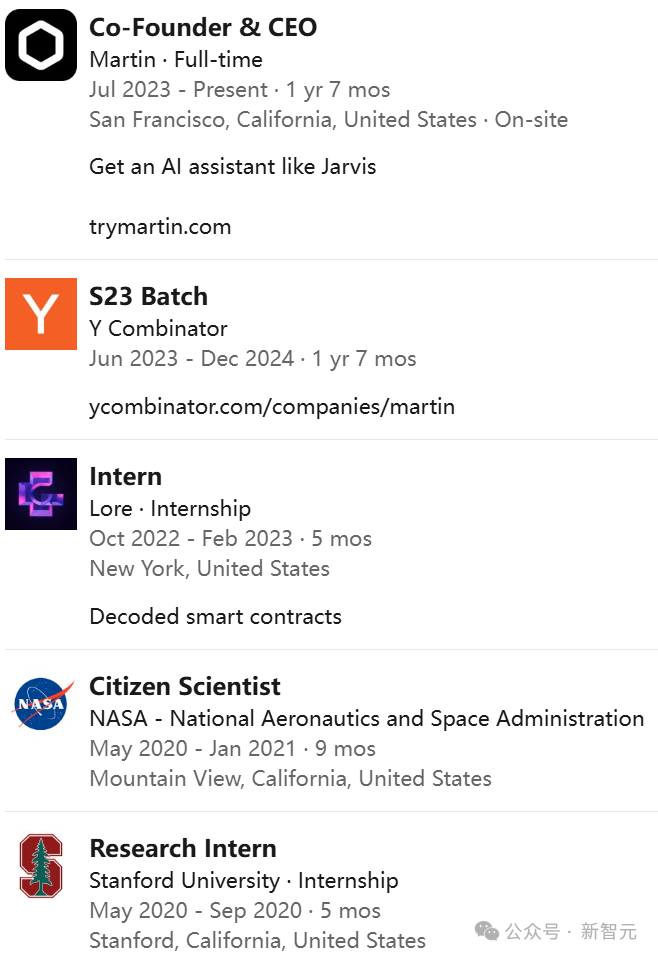This screenshot has width=658, height=958.
Task: Click the S23 Batch heading
Action: coord(148,296)
